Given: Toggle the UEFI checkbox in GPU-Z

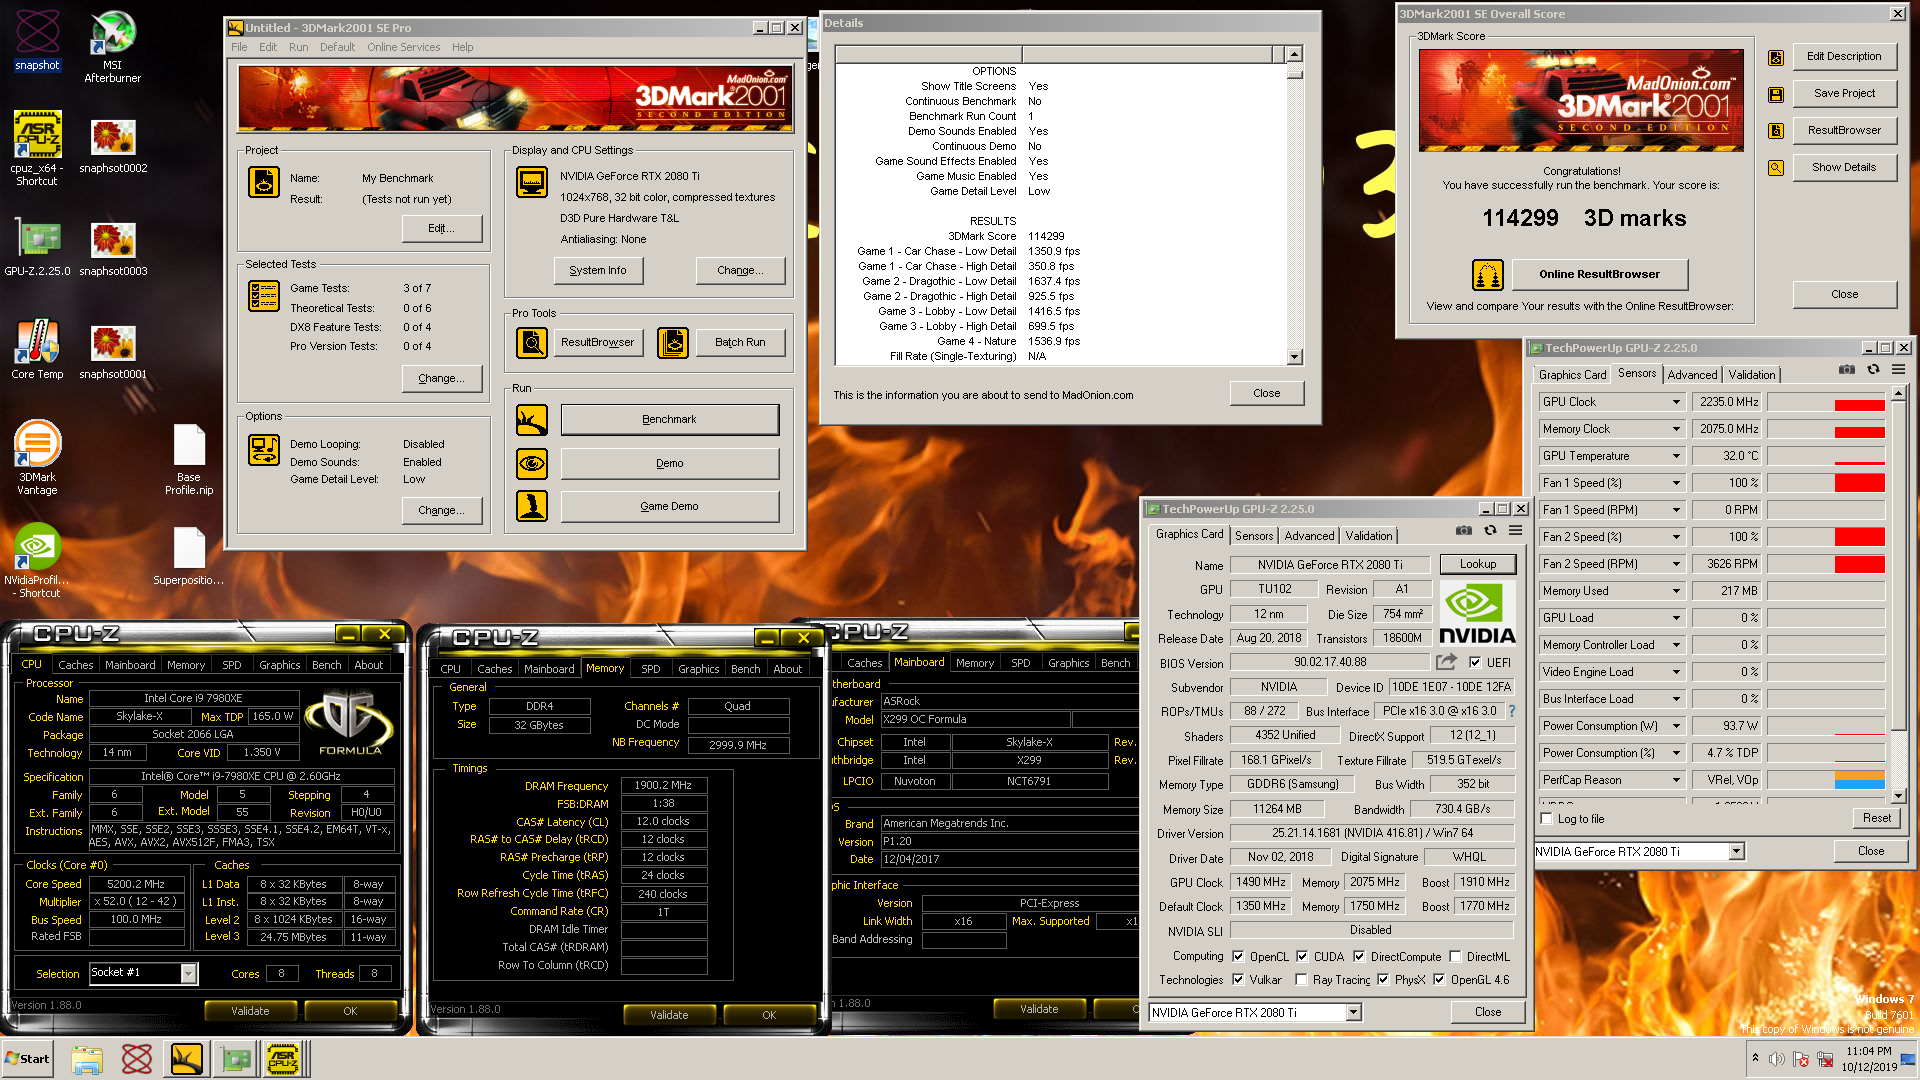Looking at the screenshot, I should [x=1475, y=662].
